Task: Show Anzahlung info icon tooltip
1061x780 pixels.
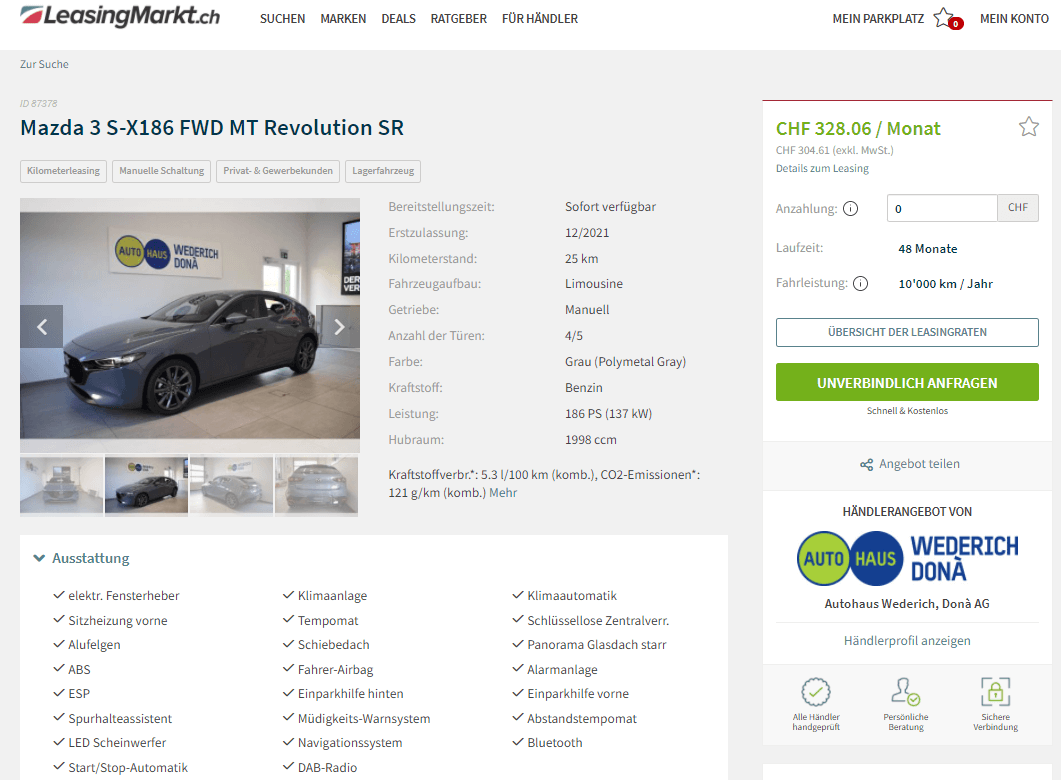Action: point(851,208)
